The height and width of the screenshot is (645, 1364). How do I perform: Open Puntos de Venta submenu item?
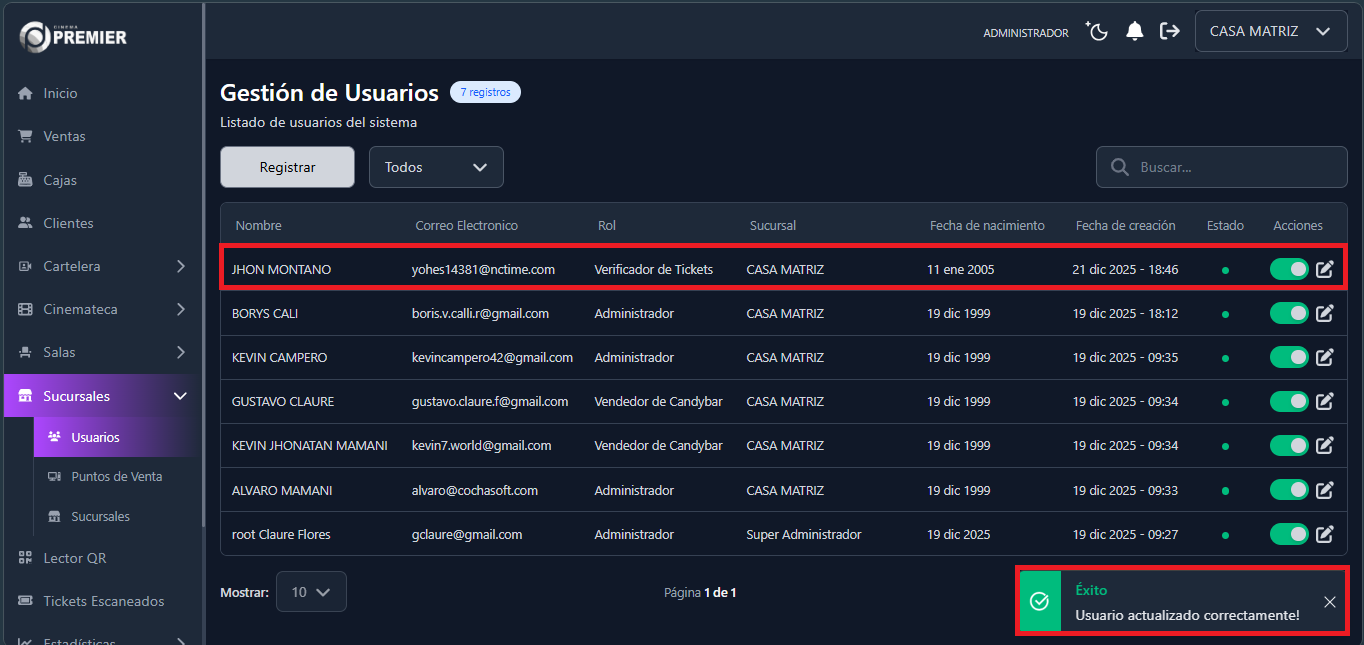tap(116, 477)
